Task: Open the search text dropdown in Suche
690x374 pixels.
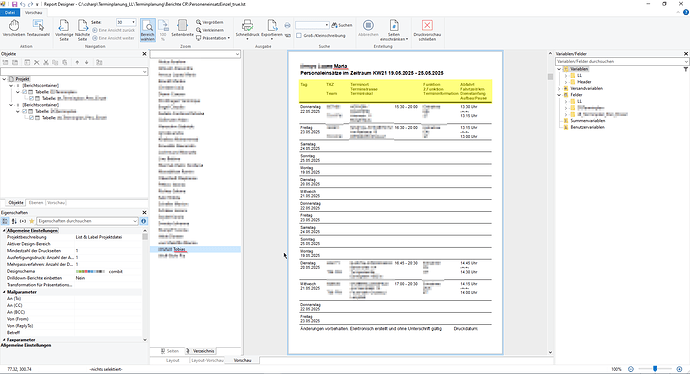Action: (327, 25)
